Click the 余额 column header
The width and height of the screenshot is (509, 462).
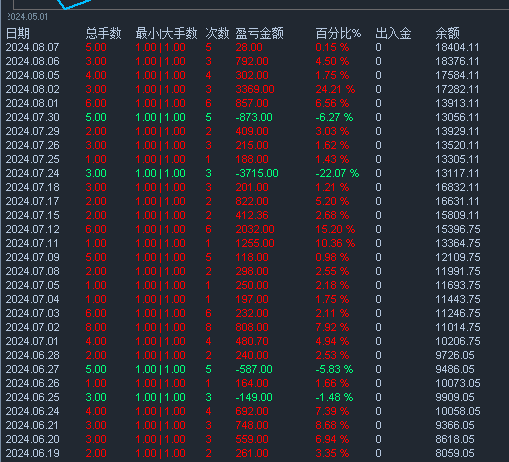[x=447, y=34]
